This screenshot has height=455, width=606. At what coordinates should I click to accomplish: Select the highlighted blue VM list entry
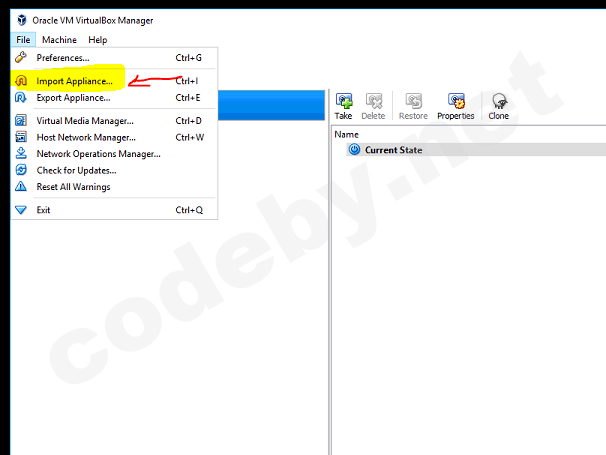271,105
